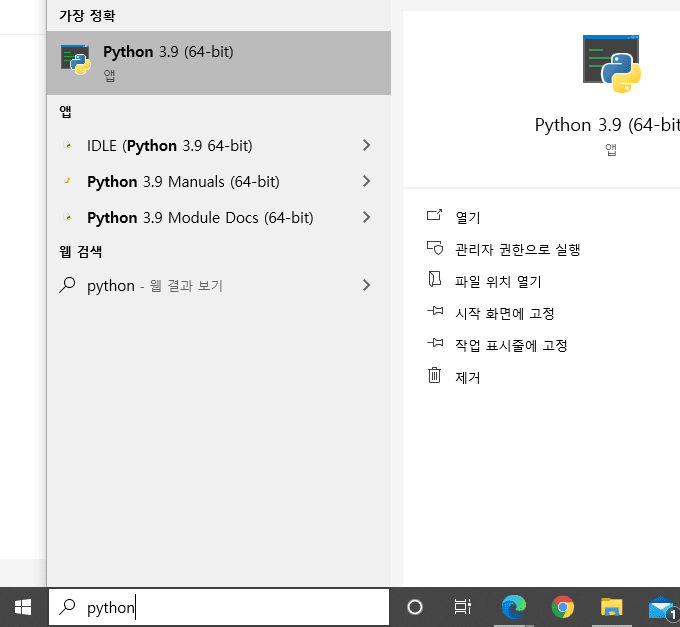Choose 파일 위치 열기 action
This screenshot has height=627, width=680.
498,281
